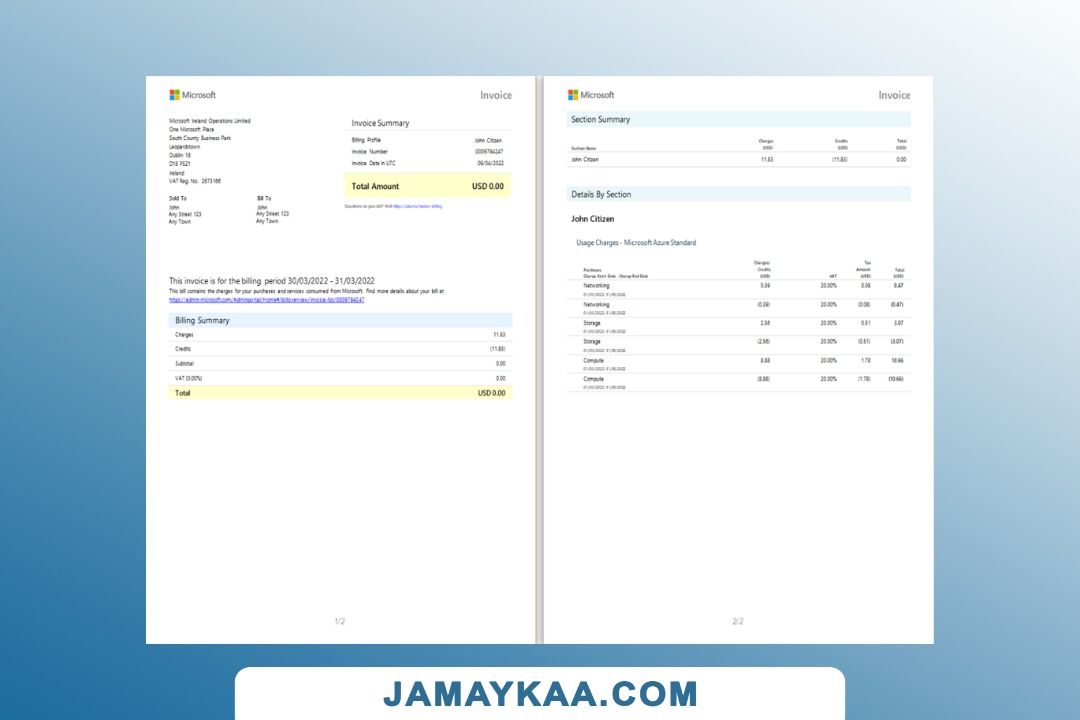Click the billing period heading text
1080x720 pixels.
[272, 281]
